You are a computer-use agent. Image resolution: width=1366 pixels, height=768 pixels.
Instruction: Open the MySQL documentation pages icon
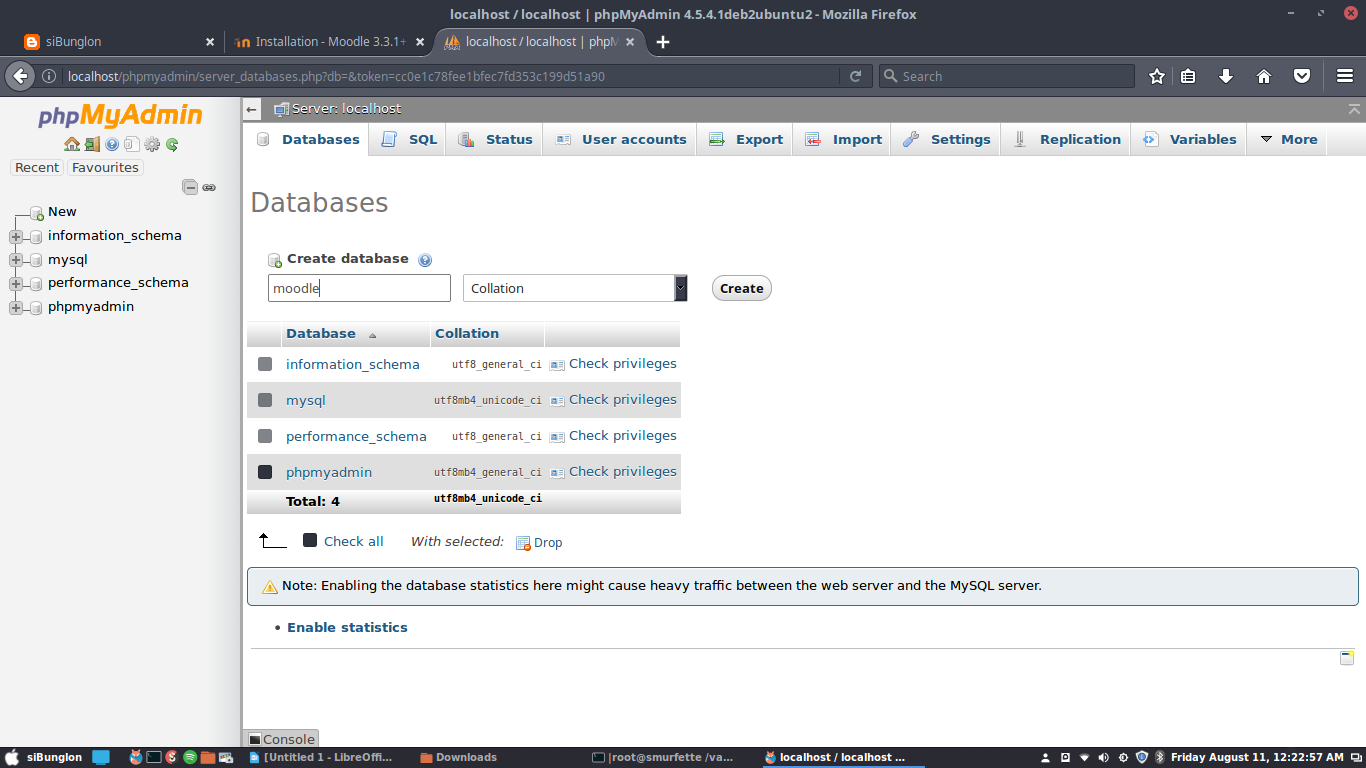coord(132,144)
